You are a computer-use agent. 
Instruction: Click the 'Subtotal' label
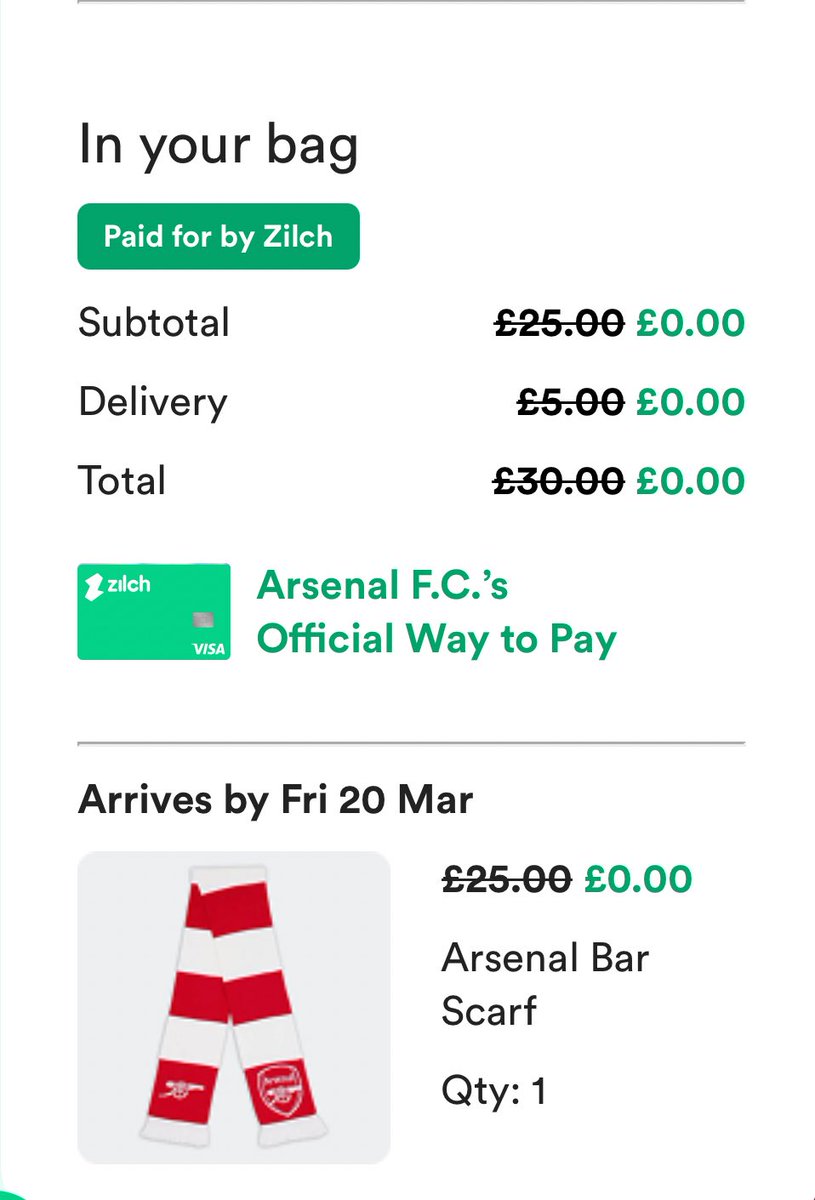pos(154,323)
